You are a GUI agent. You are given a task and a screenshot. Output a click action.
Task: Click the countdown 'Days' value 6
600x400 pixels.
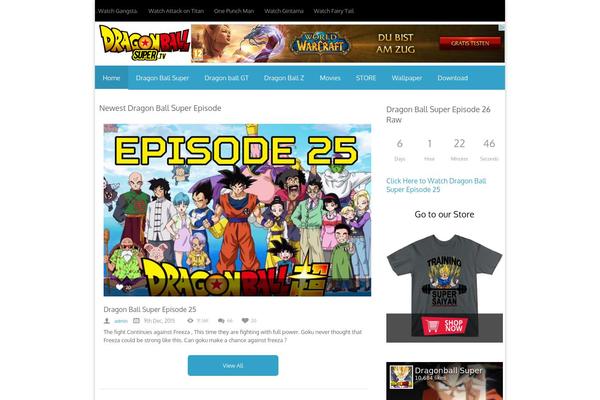pyautogui.click(x=400, y=144)
